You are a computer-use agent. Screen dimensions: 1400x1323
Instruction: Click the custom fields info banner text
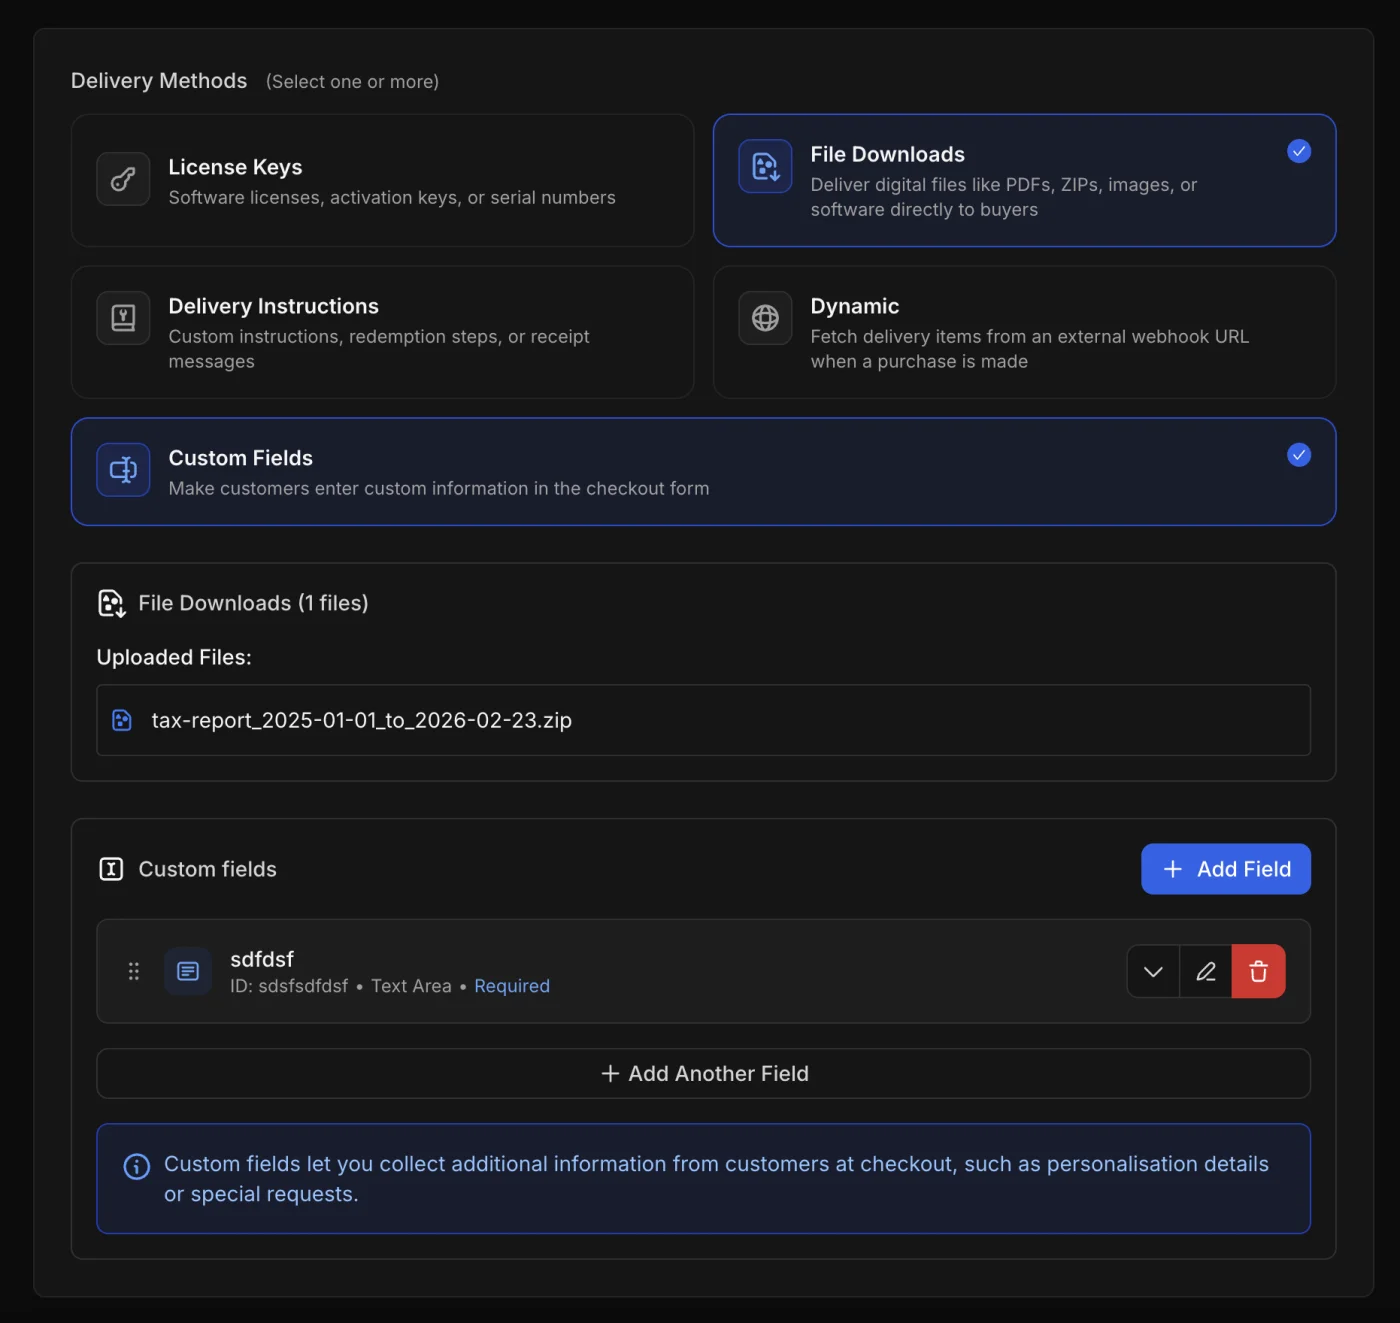(716, 1179)
